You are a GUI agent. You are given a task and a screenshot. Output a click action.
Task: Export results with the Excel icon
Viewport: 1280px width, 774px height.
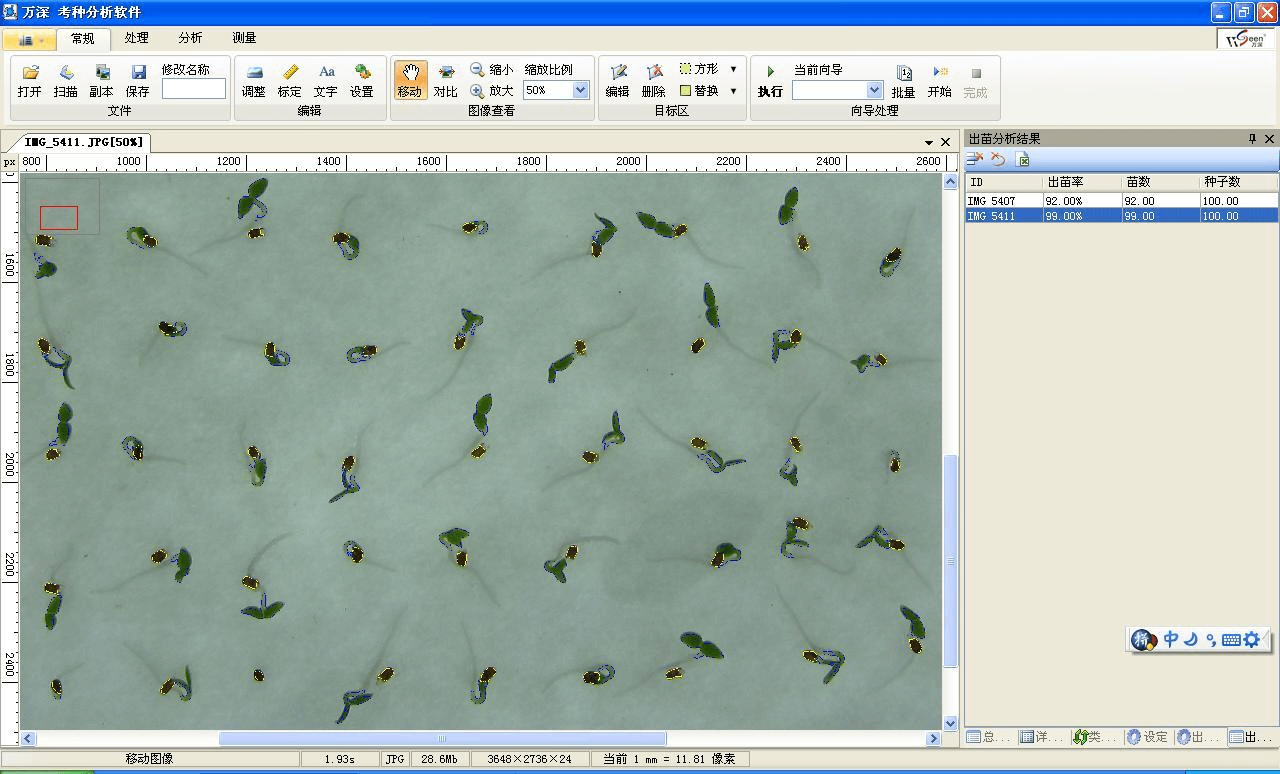pos(1023,160)
